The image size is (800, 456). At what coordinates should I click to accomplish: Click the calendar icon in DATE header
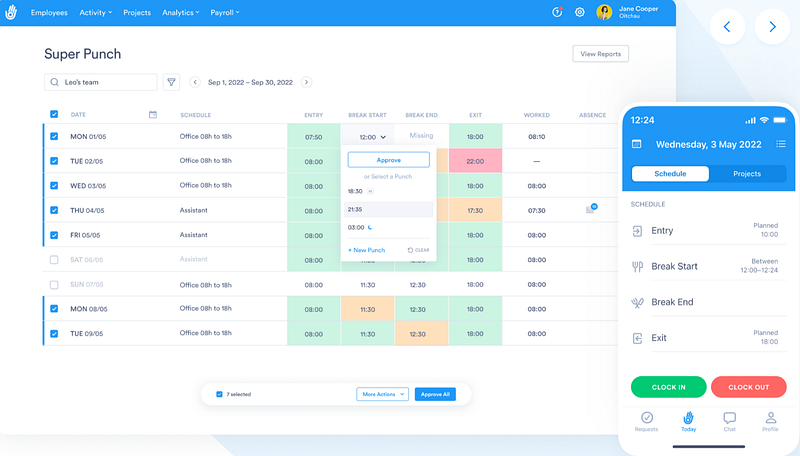pyautogui.click(x=153, y=115)
